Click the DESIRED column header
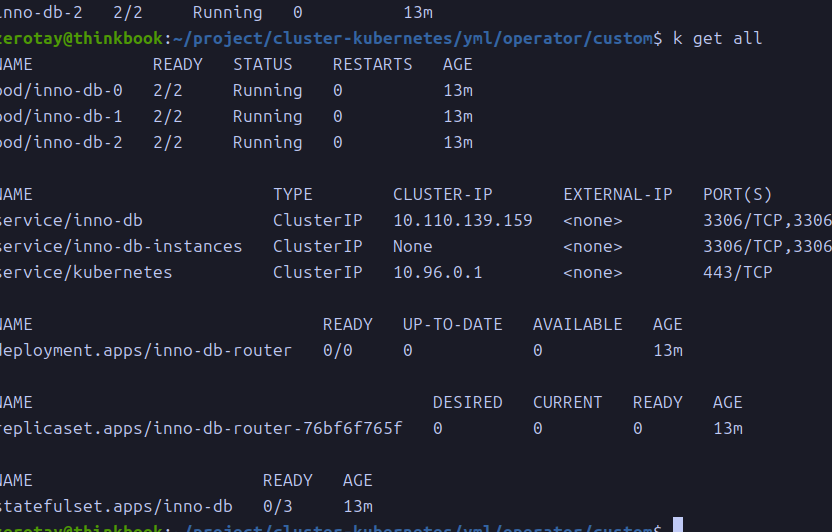The image size is (832, 532). [467, 402]
